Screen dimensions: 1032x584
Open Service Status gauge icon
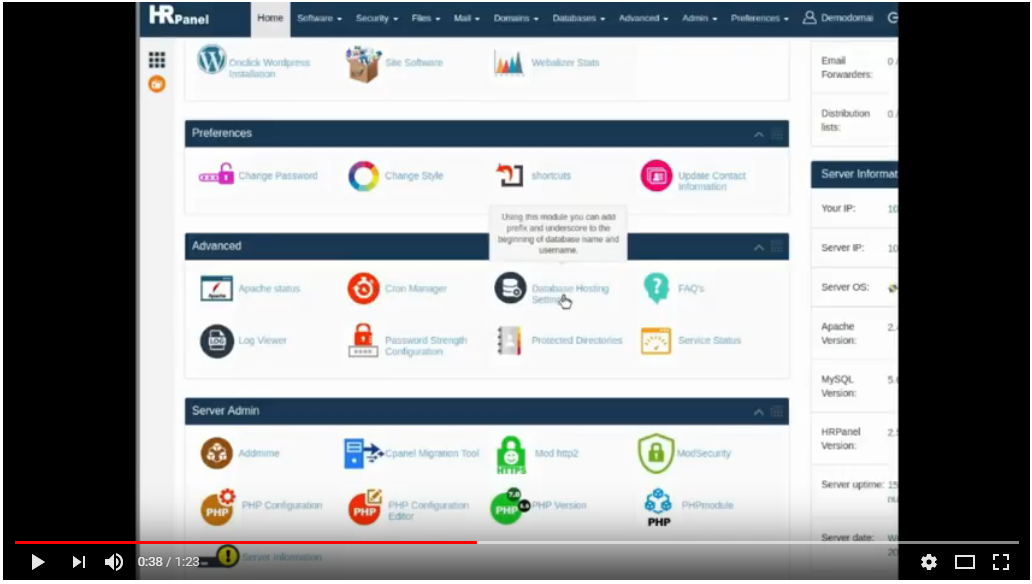pos(656,341)
